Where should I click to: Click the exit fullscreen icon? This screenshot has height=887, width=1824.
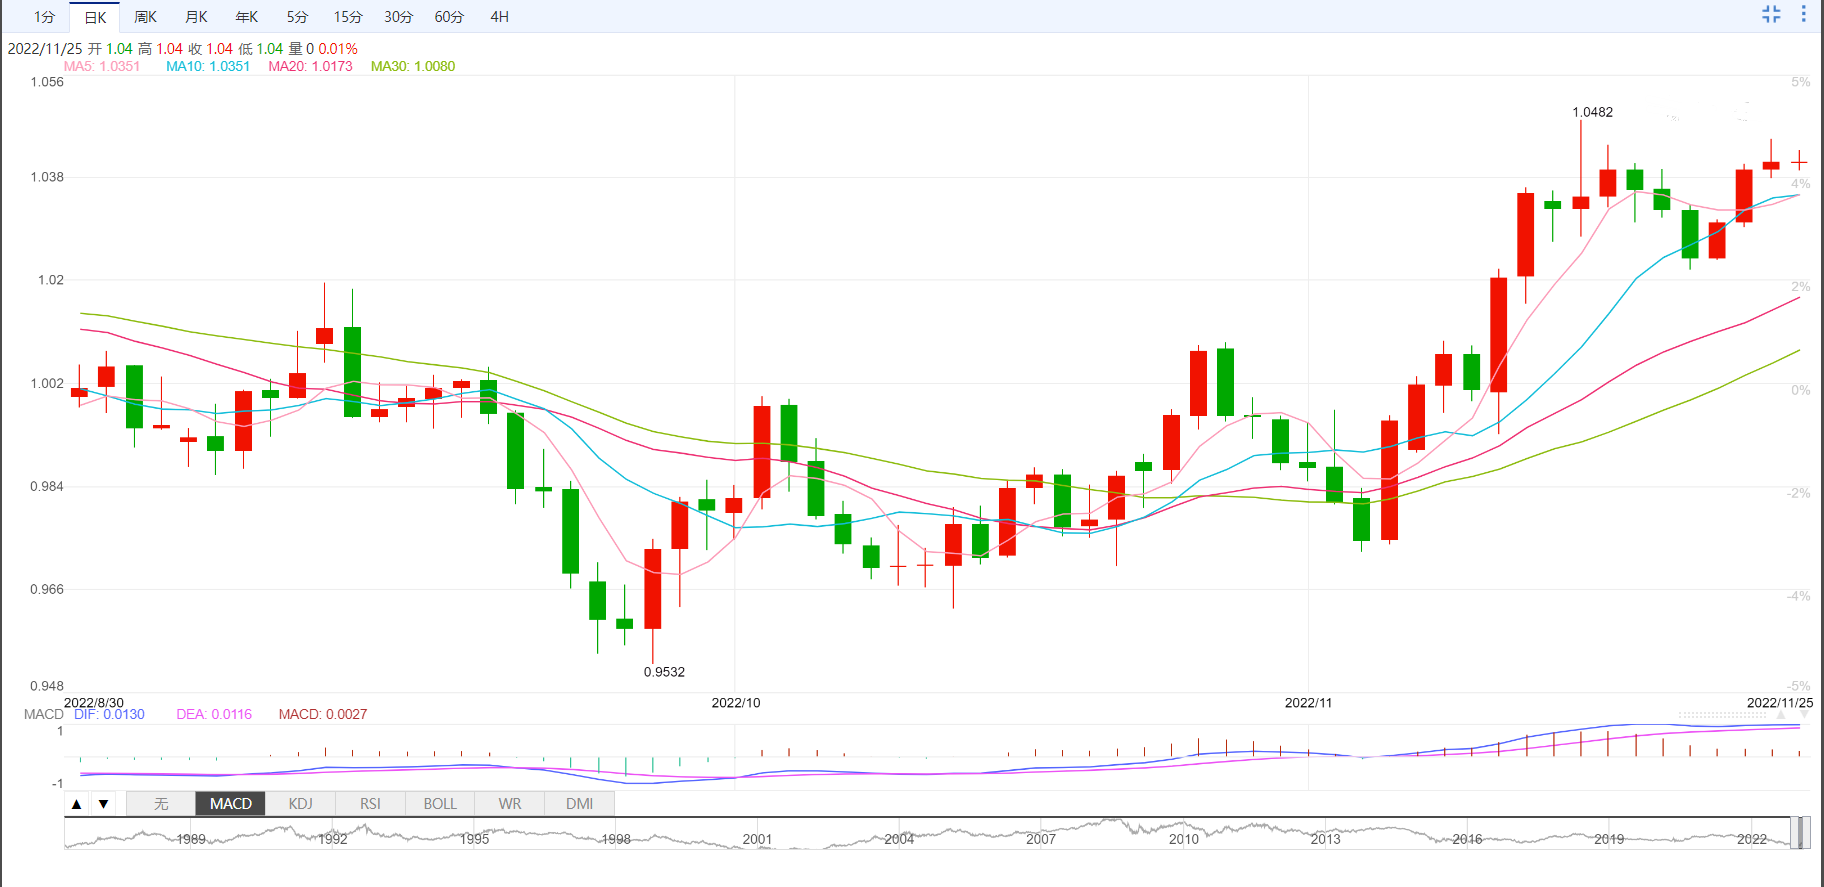(x=1771, y=14)
